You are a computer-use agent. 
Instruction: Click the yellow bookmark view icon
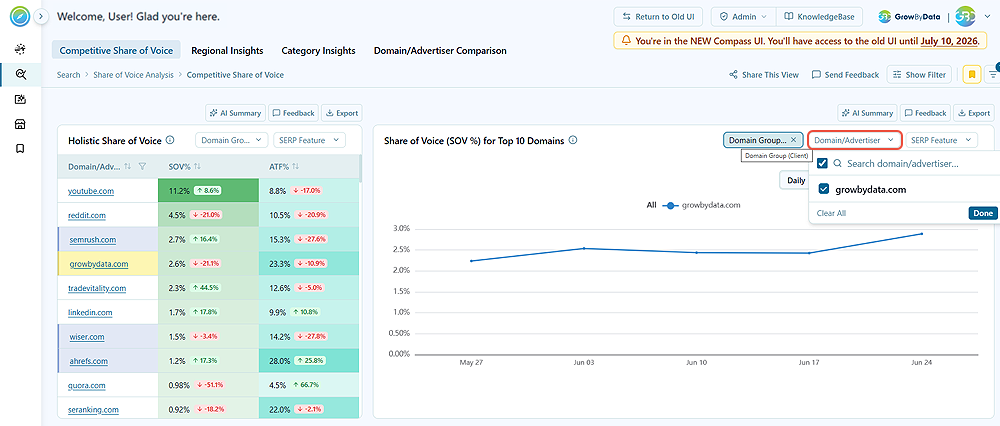click(971, 75)
